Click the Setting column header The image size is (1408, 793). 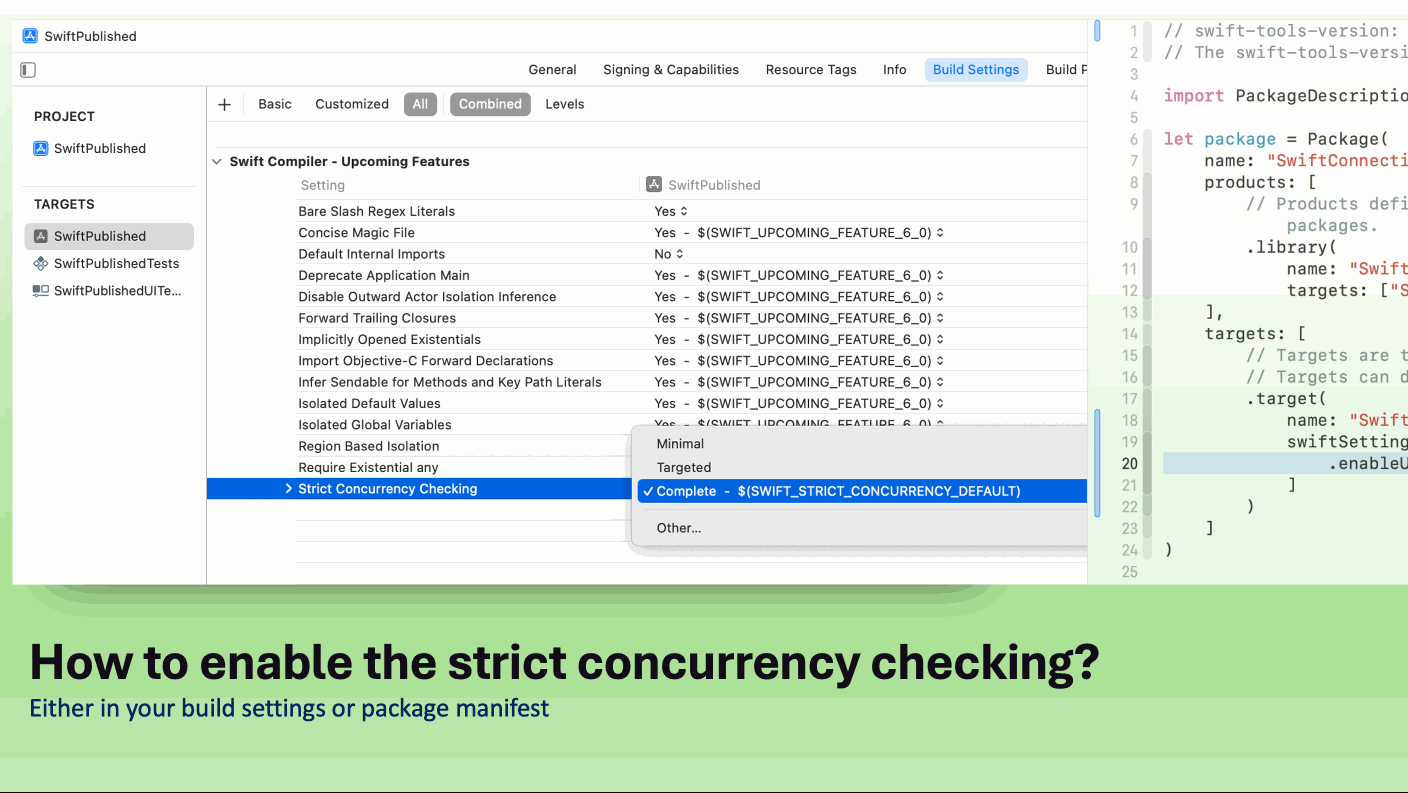(323, 185)
